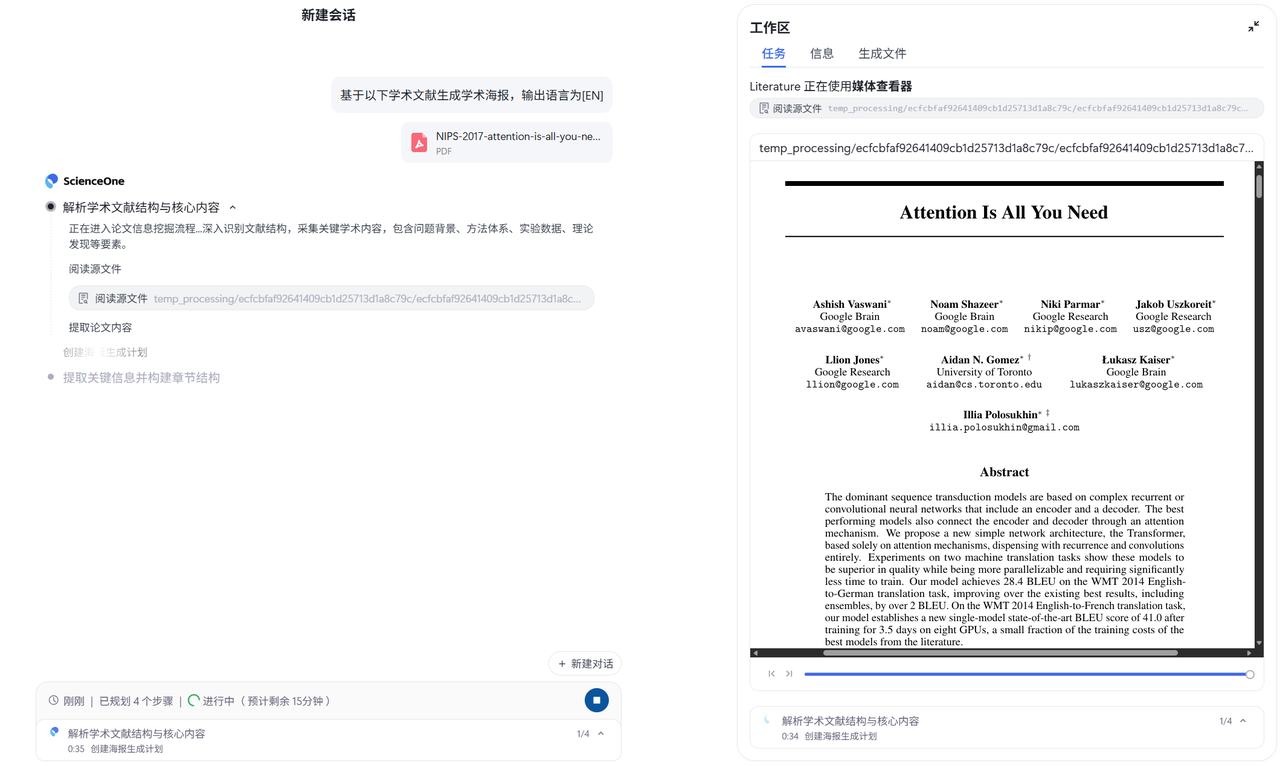Click the 新建对话 button
This screenshot has width=1280, height=766.
pos(585,663)
